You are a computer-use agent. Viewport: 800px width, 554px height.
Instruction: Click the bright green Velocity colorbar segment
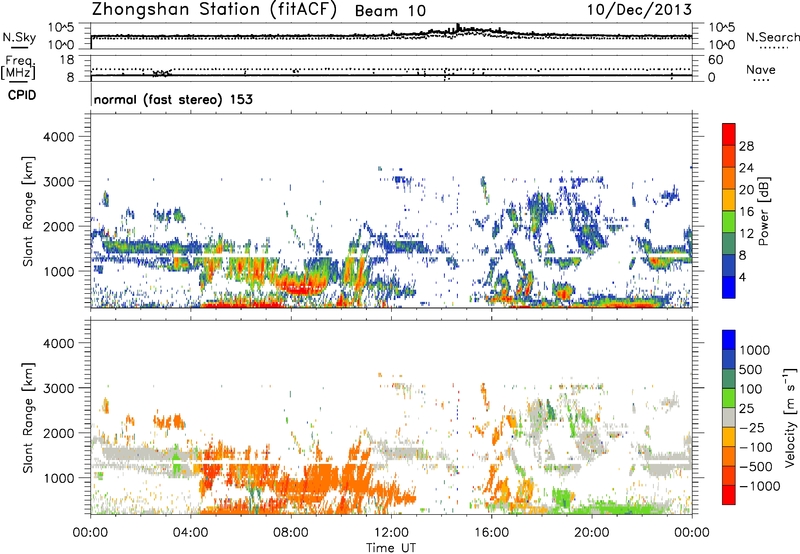click(x=729, y=398)
